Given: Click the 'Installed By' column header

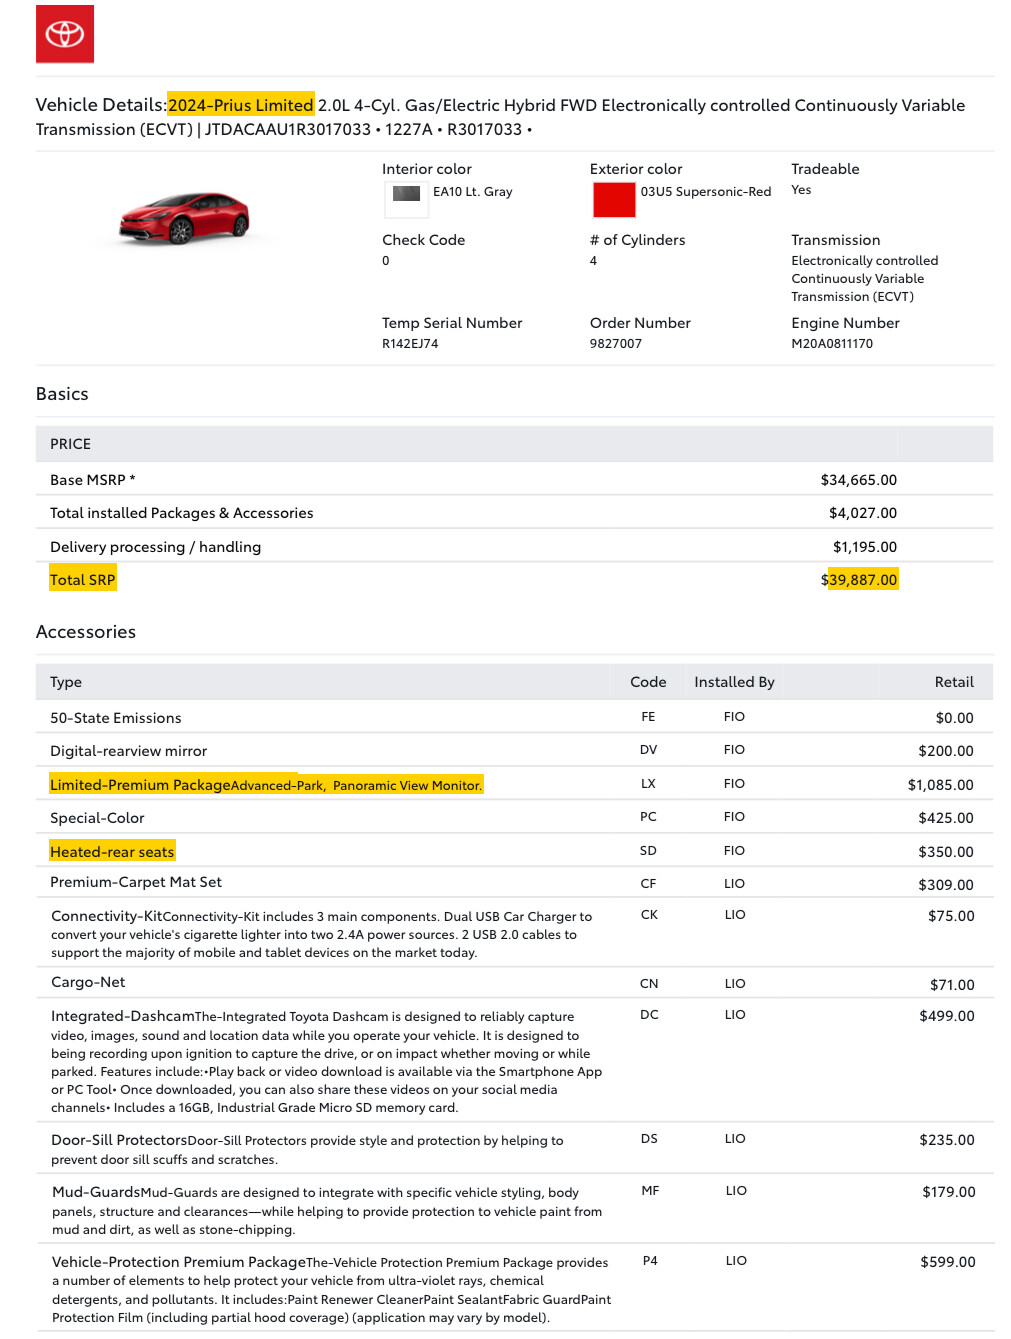Looking at the screenshot, I should (x=734, y=682).
